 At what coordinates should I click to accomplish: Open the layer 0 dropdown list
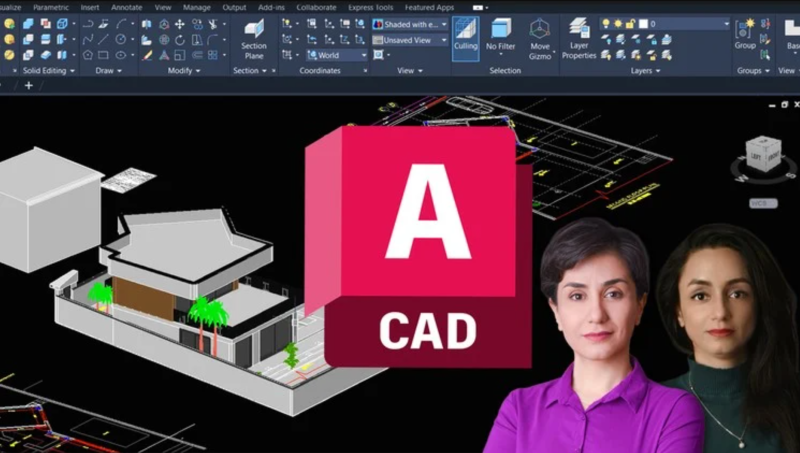(x=726, y=23)
